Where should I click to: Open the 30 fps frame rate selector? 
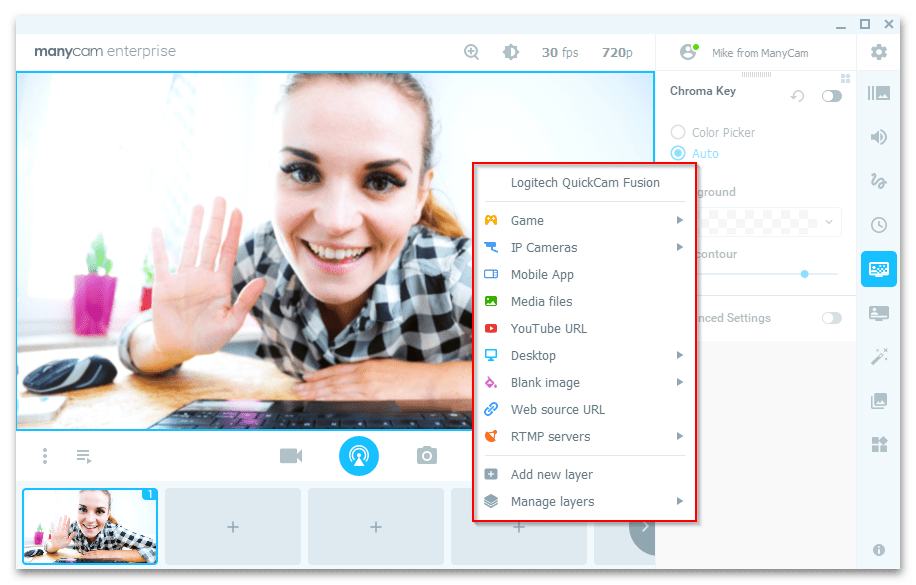(x=560, y=53)
